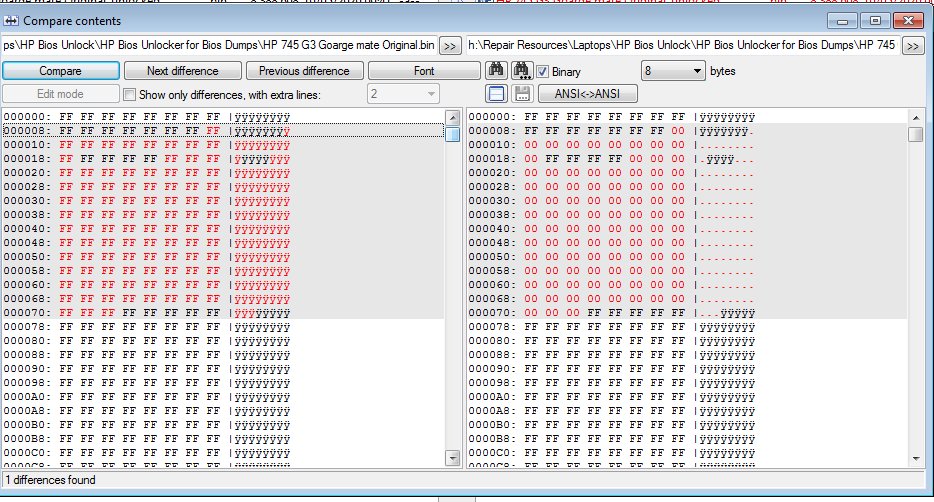Select row 000008 in right pane
The height and width of the screenshot is (502, 934).
687,131
